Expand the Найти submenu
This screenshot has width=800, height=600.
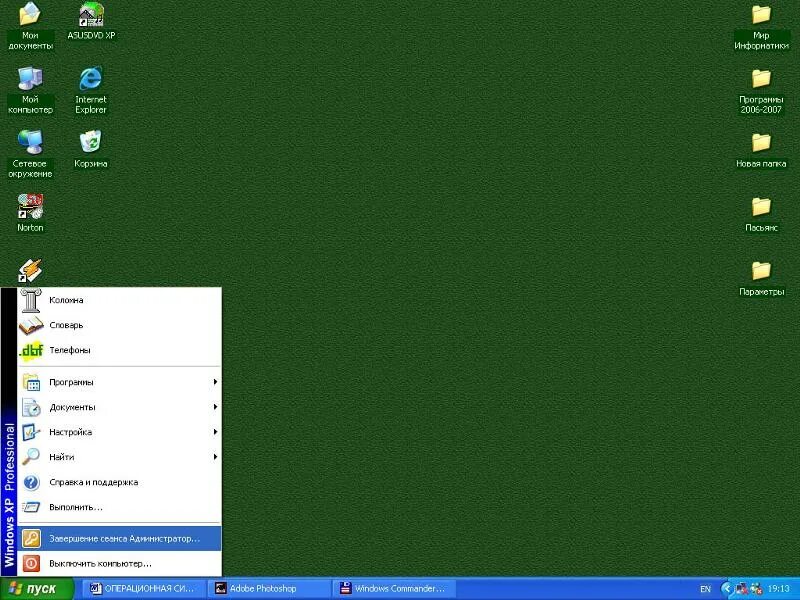tap(119, 457)
